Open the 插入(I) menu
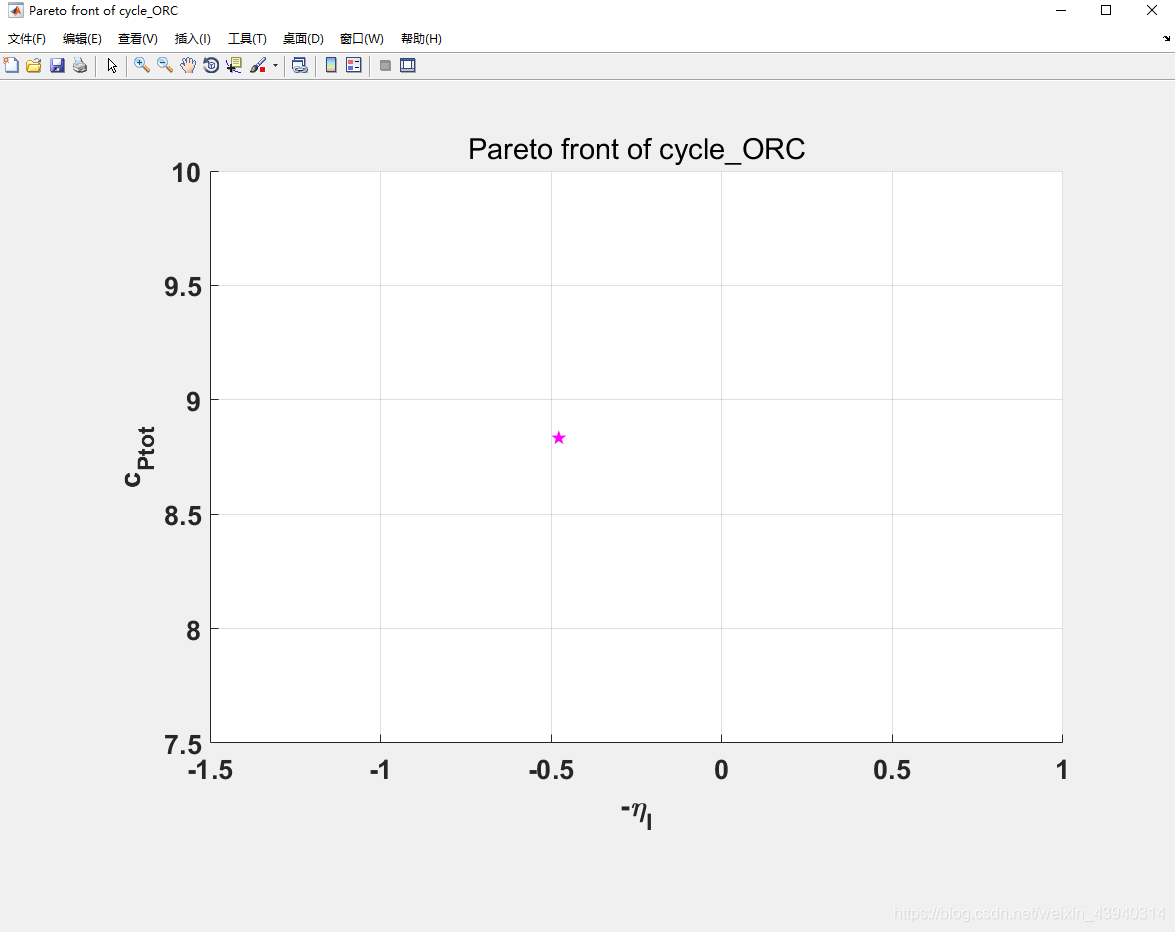This screenshot has width=1175, height=932. [x=192, y=39]
